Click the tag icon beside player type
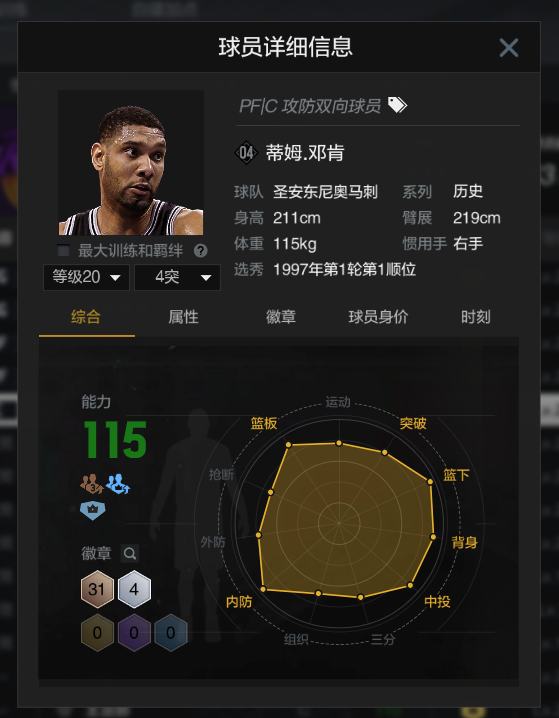Viewport: 559px width, 718px height. pos(397,105)
